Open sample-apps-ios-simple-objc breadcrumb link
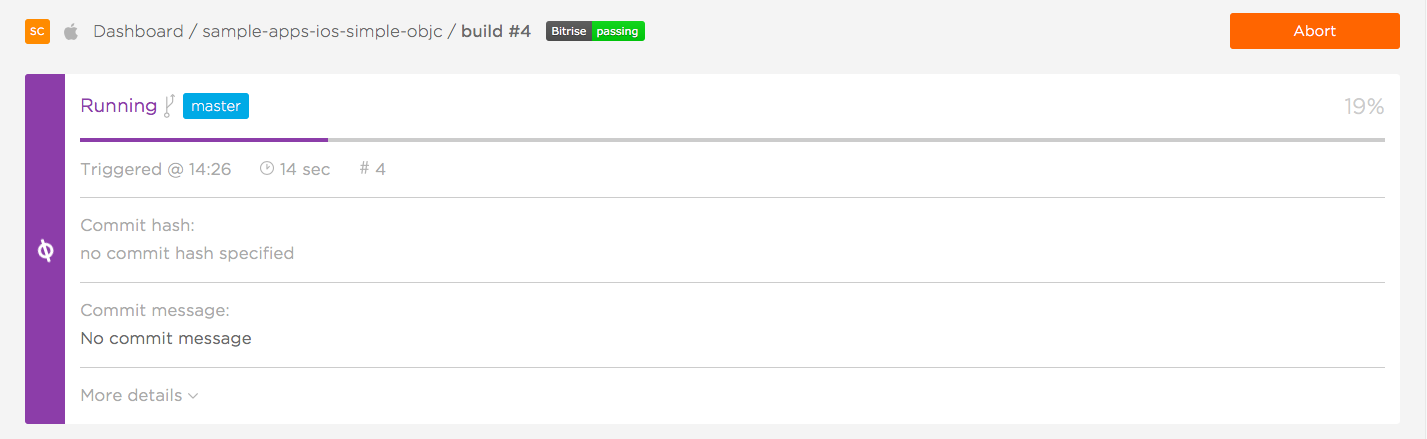Screen dimensions: 1427x439 (x=322, y=31)
